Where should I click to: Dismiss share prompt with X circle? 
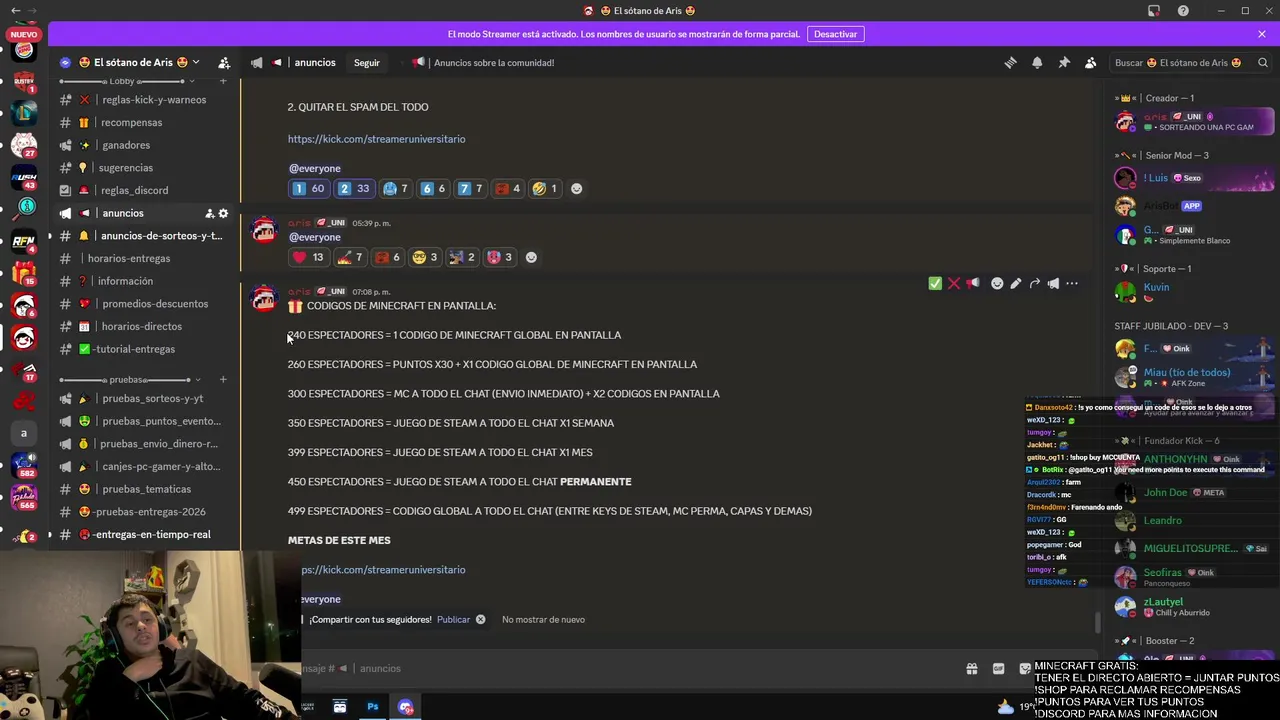(480, 620)
